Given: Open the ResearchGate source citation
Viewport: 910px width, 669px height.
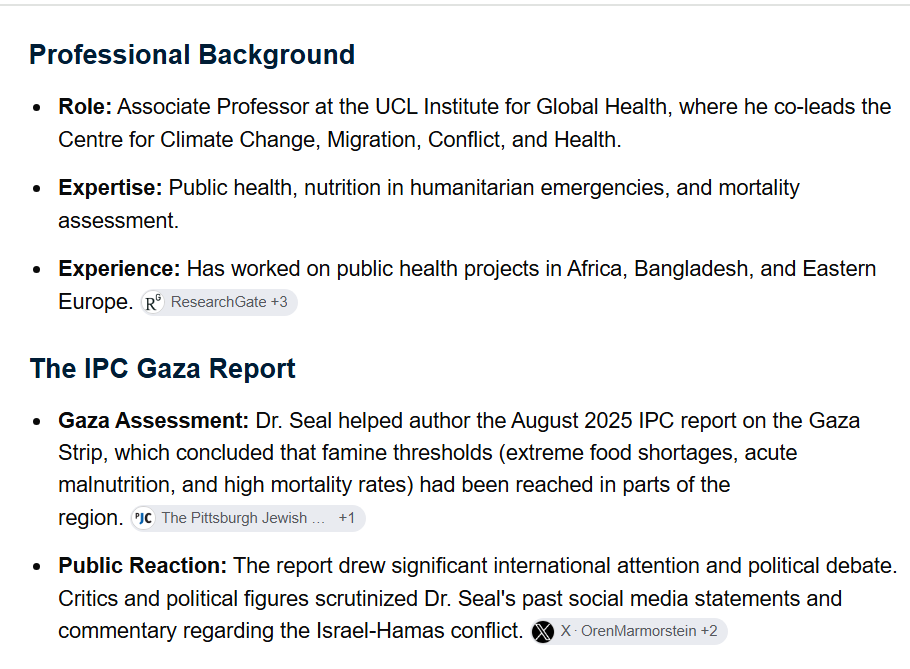Looking at the screenshot, I should pos(218,302).
